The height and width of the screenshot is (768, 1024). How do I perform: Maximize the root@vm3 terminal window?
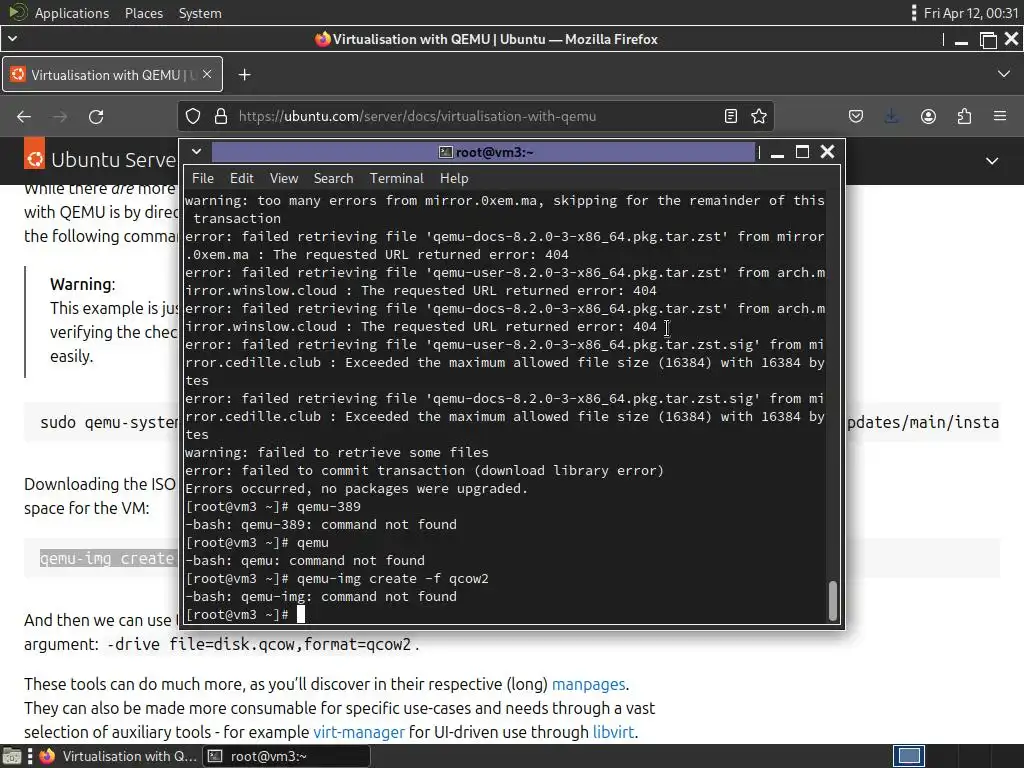pyautogui.click(x=802, y=152)
